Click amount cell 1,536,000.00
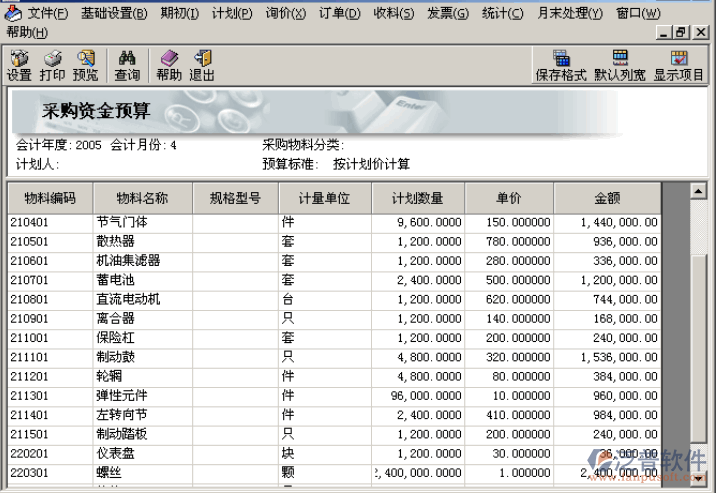 tap(607, 357)
